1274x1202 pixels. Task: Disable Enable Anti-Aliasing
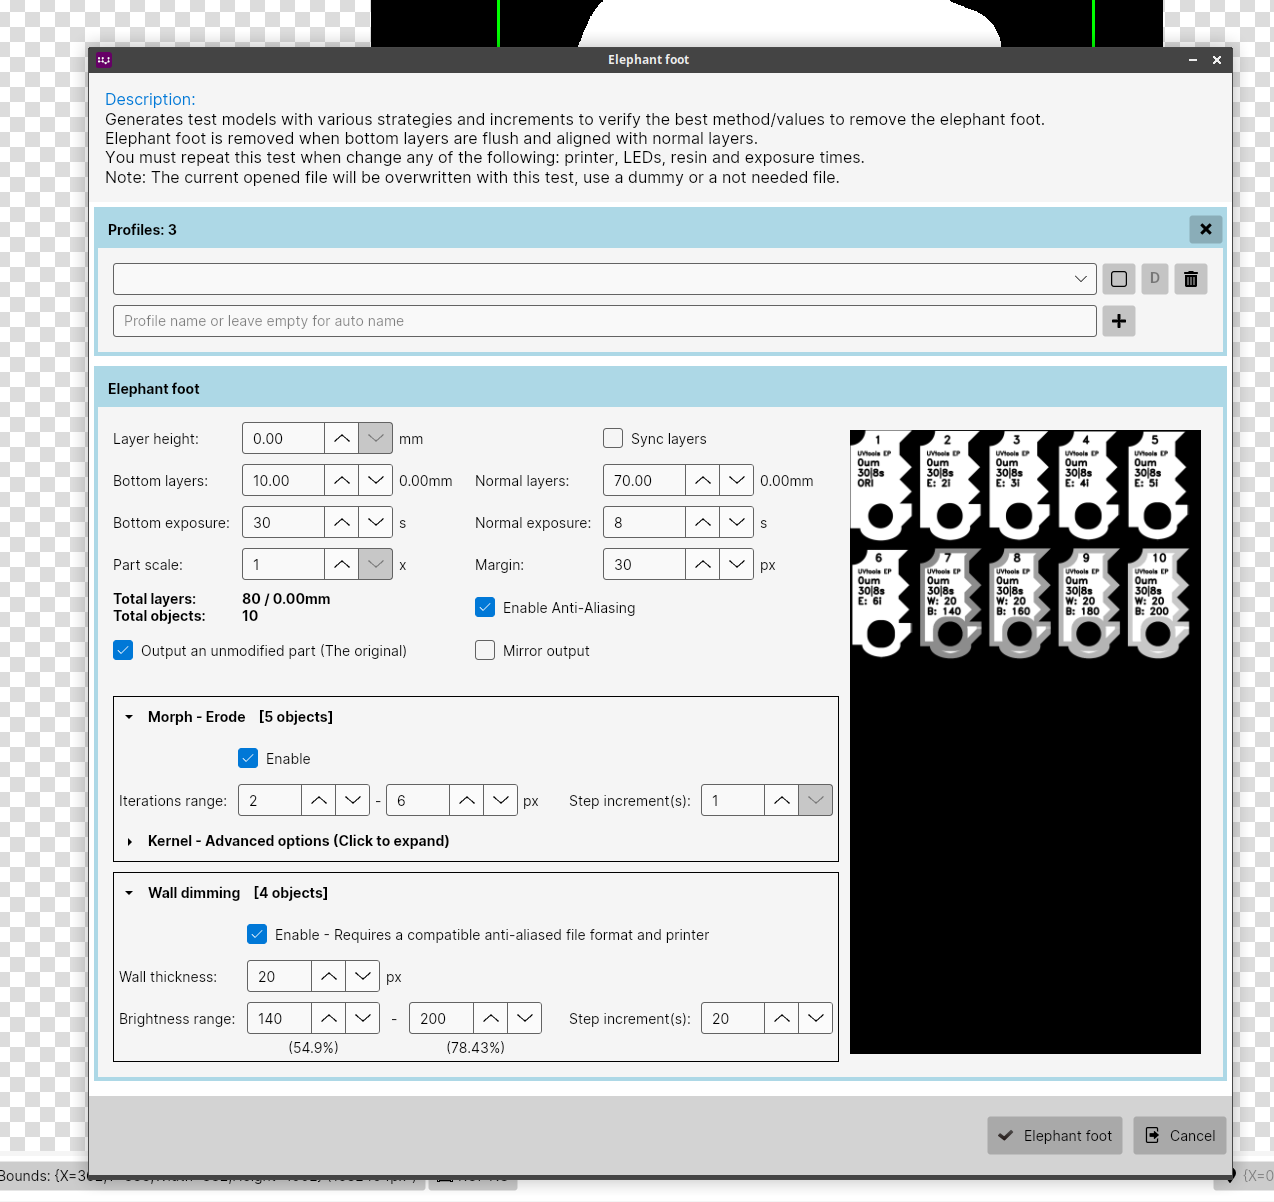click(x=485, y=607)
